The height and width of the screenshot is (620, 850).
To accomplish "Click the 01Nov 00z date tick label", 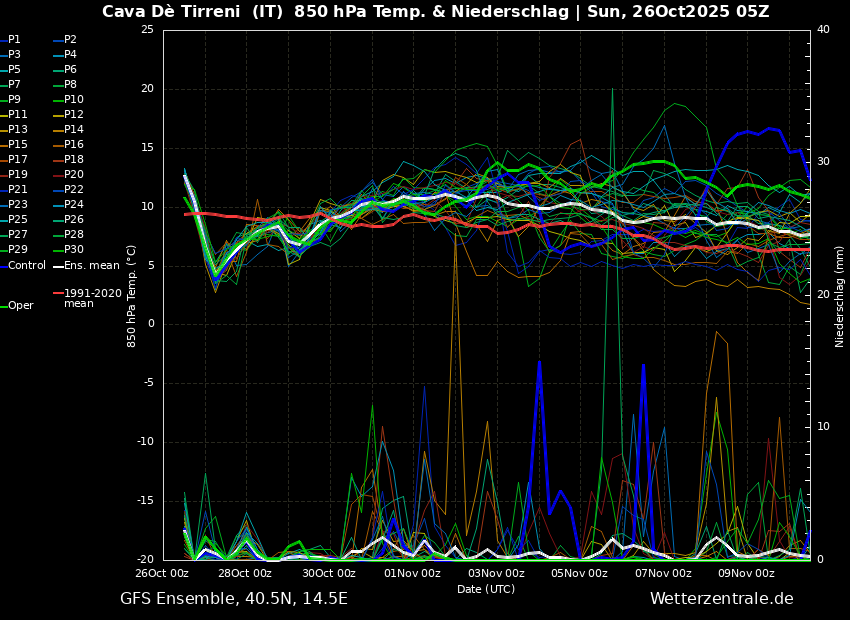I will (x=412, y=574).
